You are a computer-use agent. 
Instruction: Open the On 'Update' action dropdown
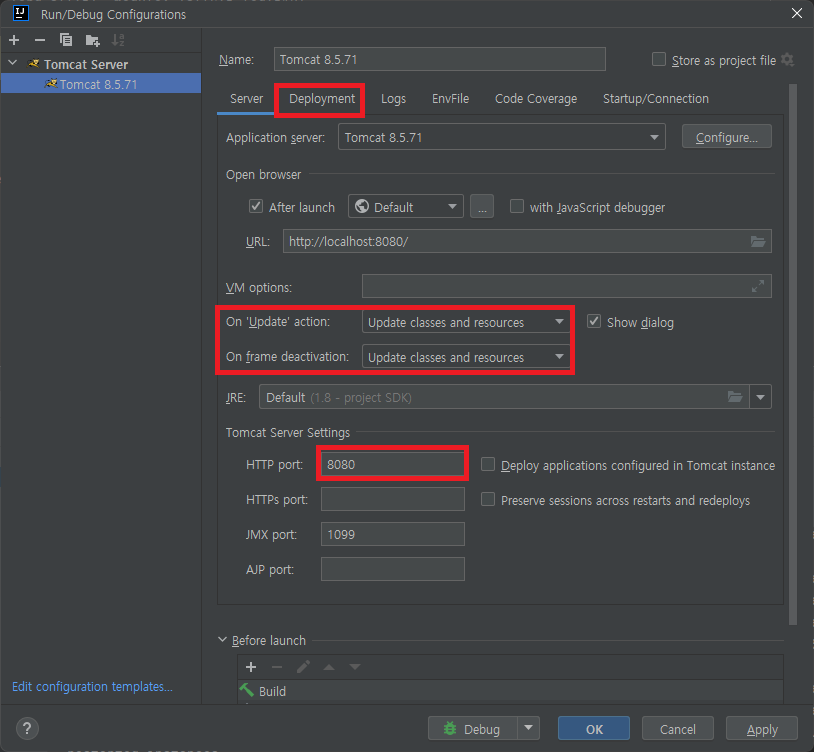click(x=466, y=322)
